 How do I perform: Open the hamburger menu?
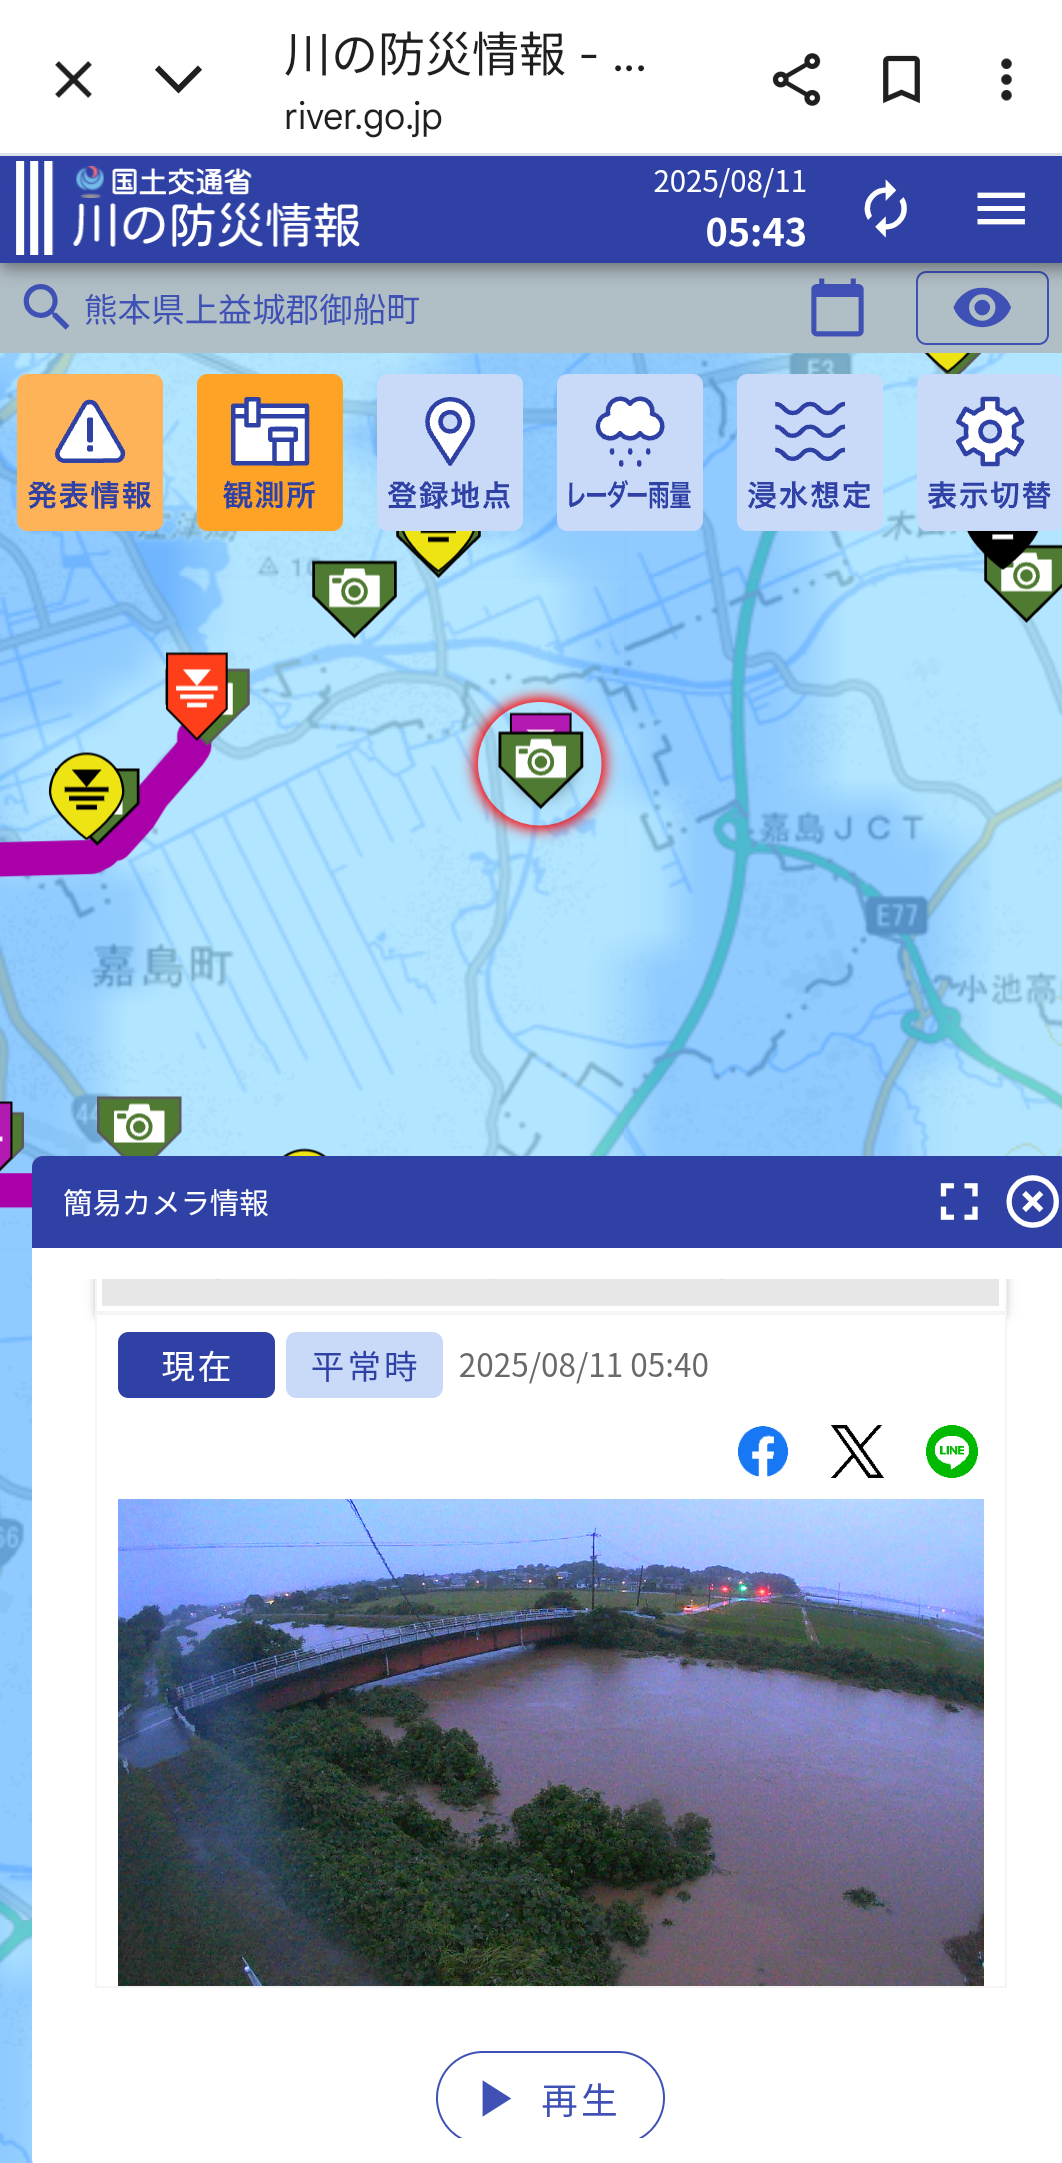(x=1001, y=209)
